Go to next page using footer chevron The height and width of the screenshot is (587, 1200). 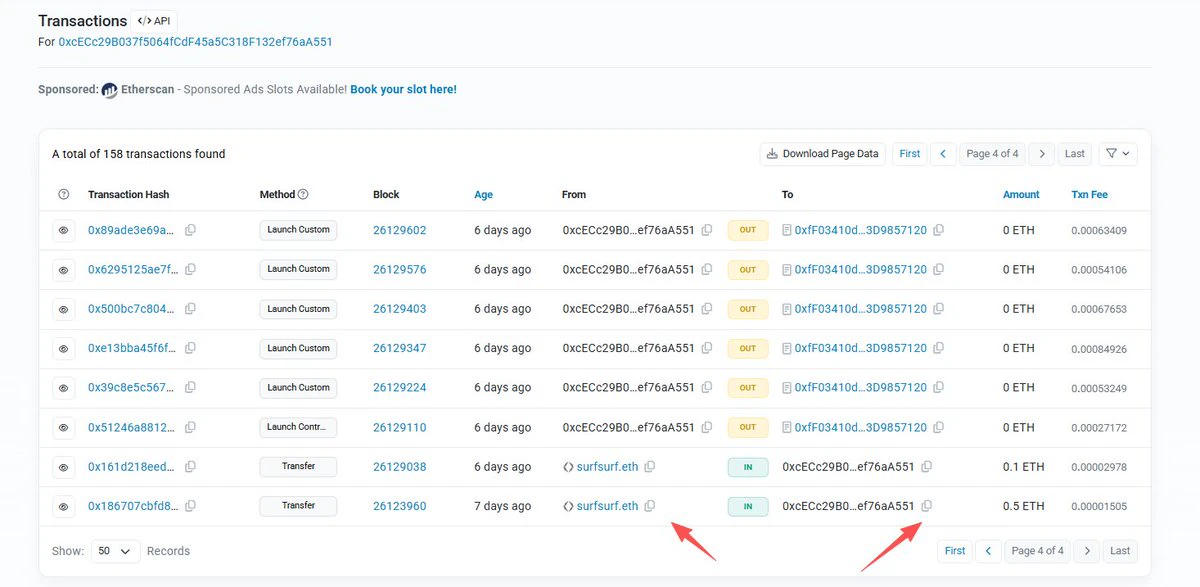(1087, 551)
